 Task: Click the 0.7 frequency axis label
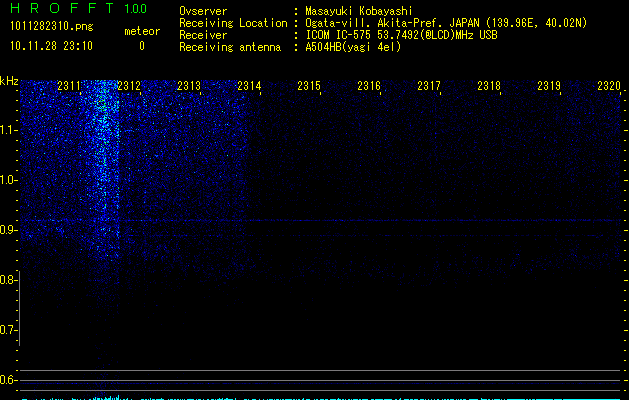click(8, 330)
